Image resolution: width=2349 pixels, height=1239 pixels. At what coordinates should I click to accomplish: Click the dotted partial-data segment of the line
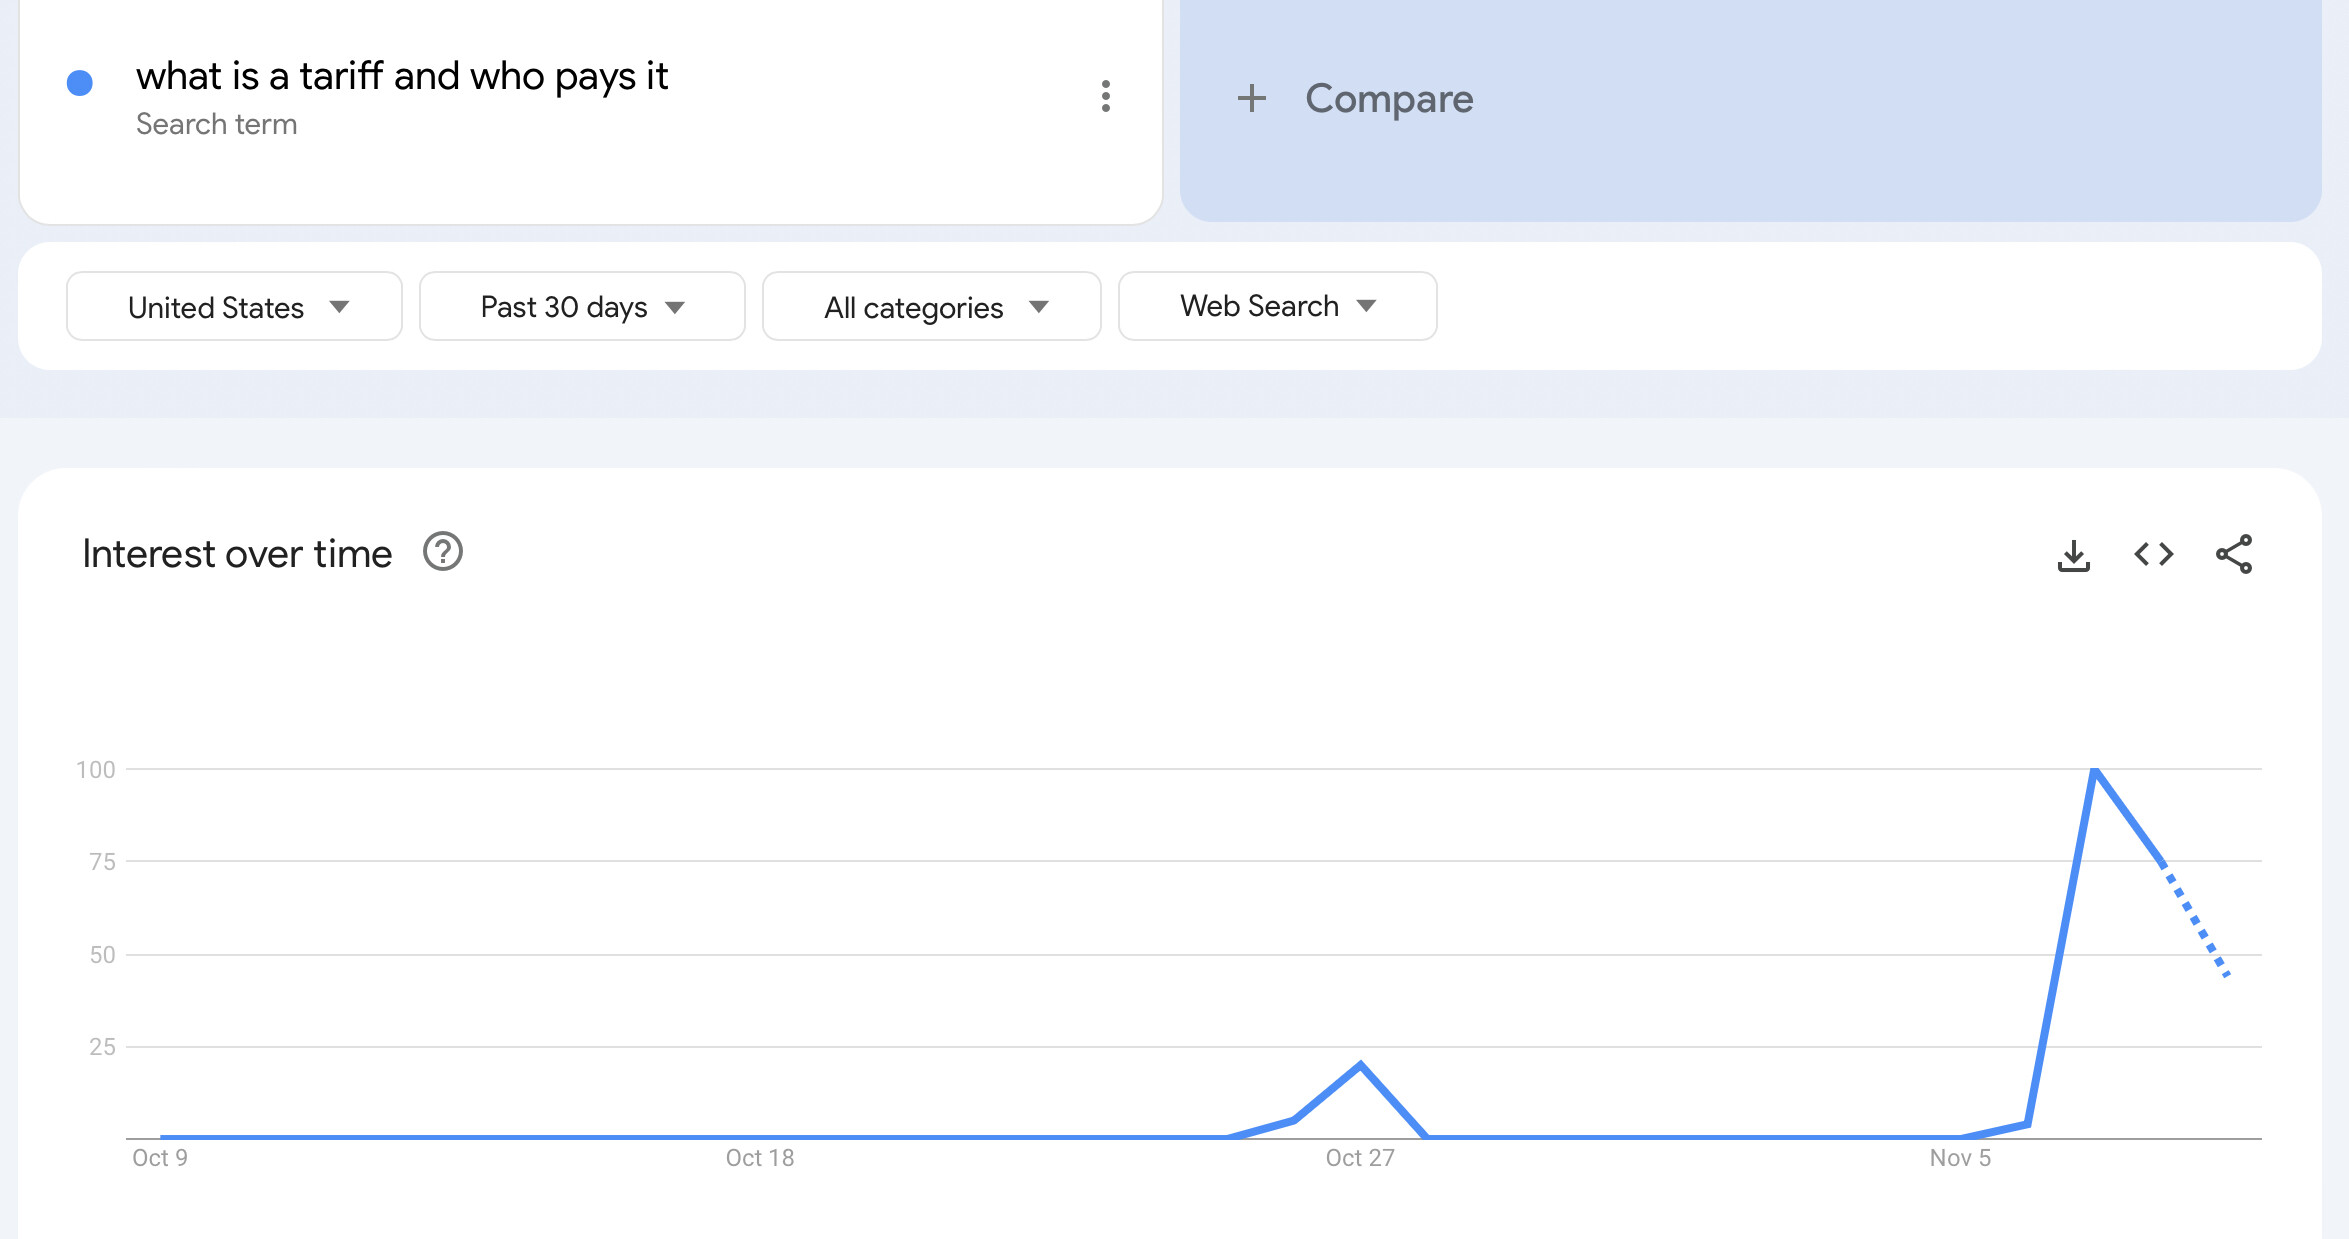(2195, 919)
